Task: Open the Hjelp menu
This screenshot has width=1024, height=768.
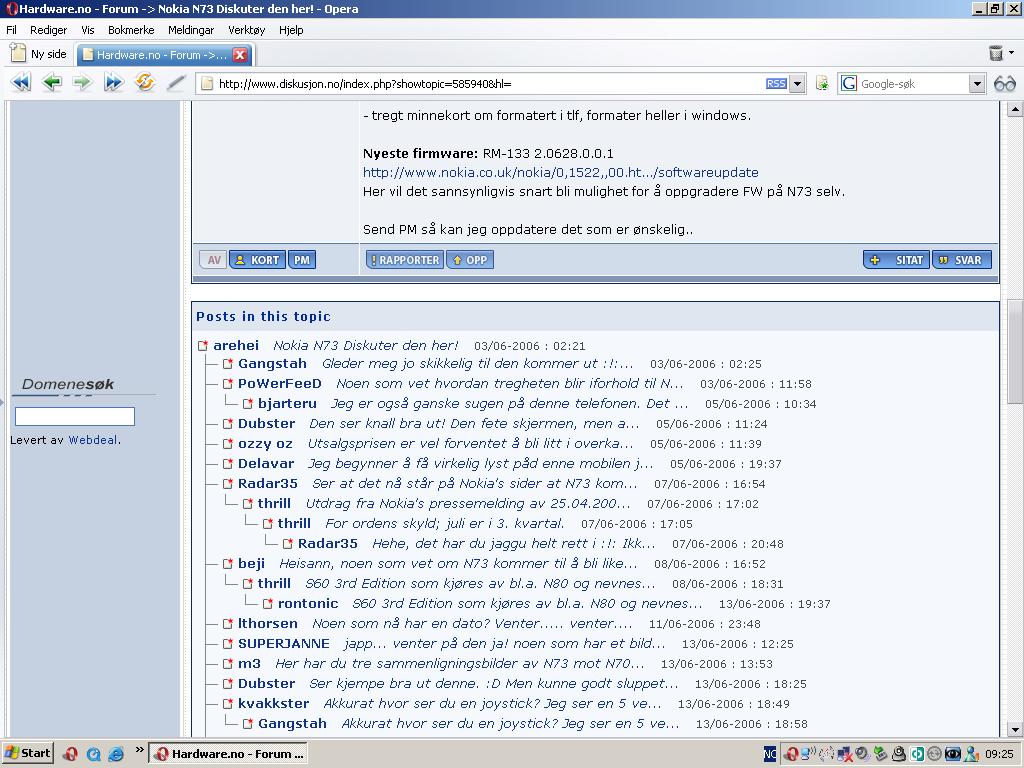Action: coord(291,30)
